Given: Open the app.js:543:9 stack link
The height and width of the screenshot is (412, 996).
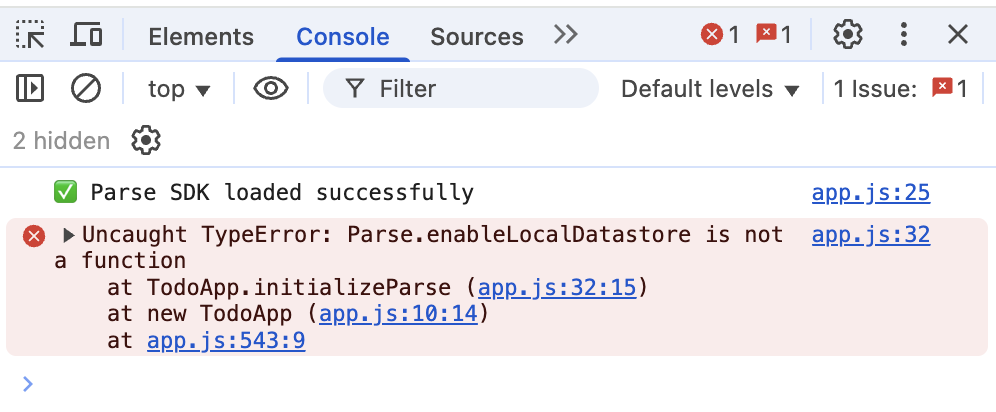Looking at the screenshot, I should click(x=226, y=341).
